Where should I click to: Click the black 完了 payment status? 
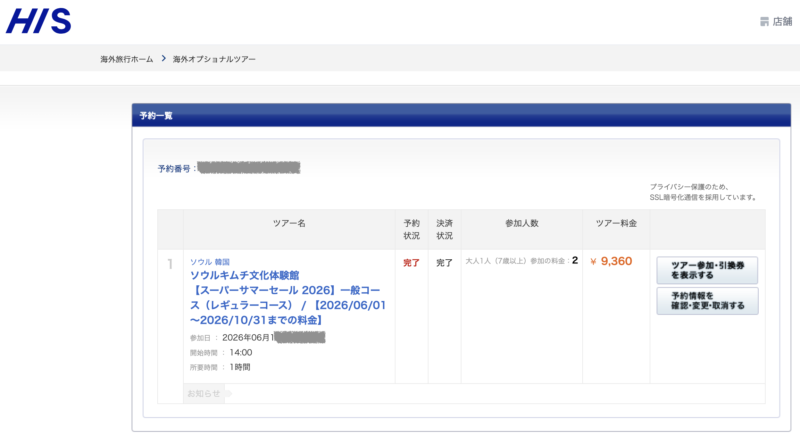click(444, 263)
